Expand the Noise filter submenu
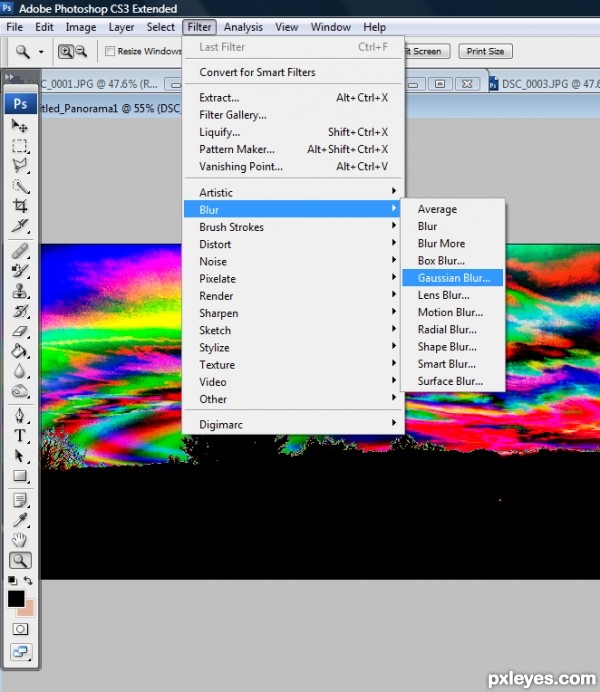Image resolution: width=600 pixels, height=692 pixels. (x=293, y=261)
